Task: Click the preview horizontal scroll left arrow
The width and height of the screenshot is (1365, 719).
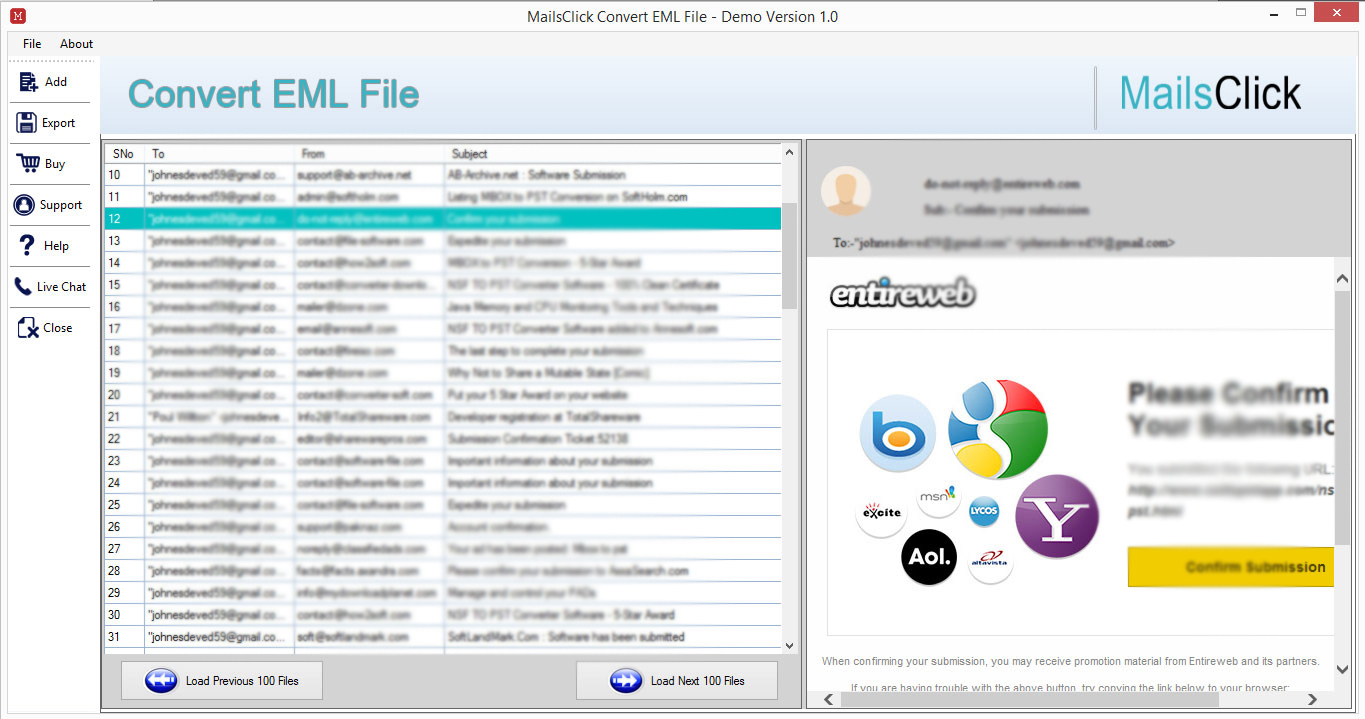Action: coord(829,699)
